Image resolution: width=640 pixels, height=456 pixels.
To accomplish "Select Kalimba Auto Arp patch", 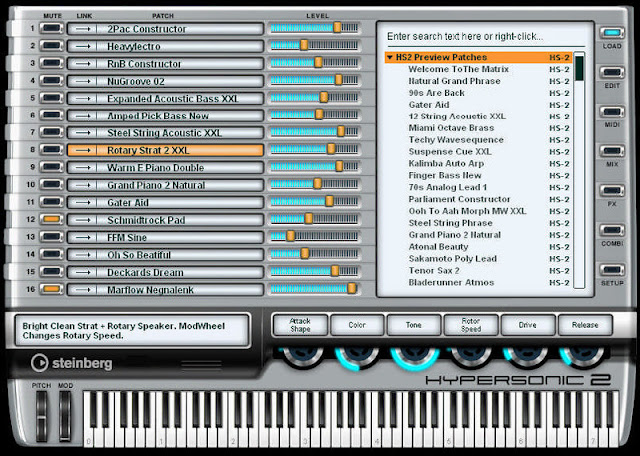I will coord(446,164).
